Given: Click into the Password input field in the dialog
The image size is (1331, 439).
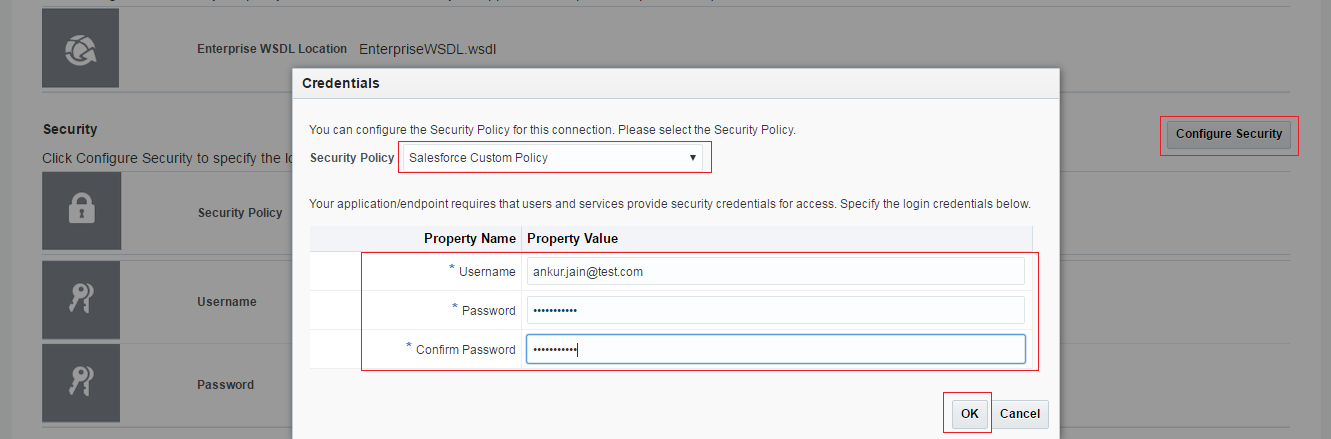Looking at the screenshot, I should pyautogui.click(x=775, y=310).
